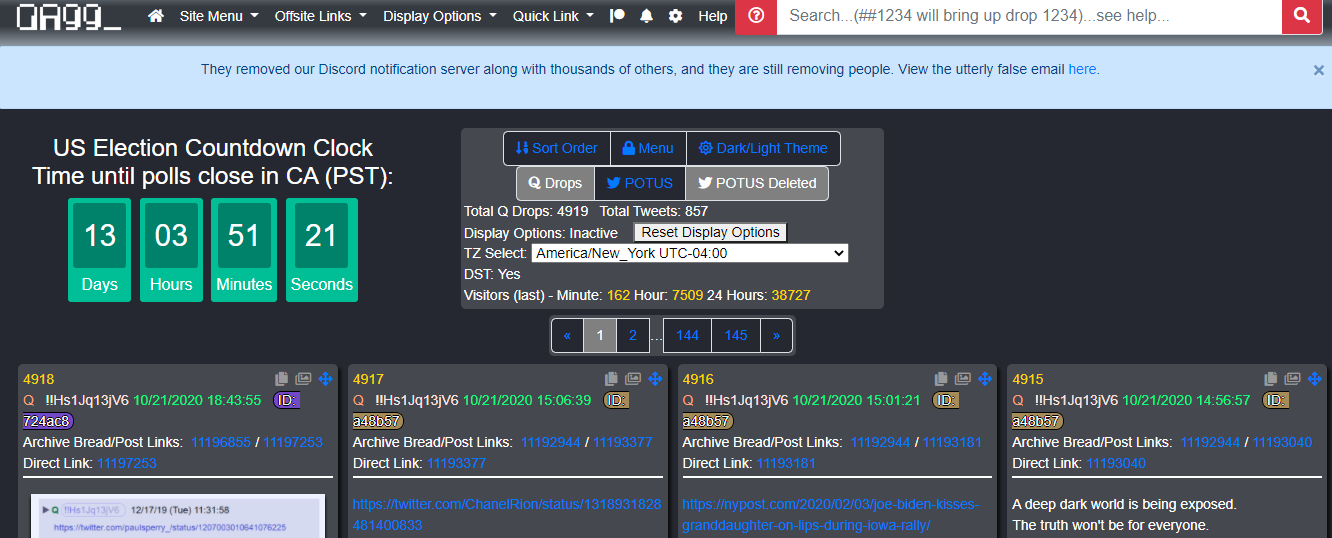Open image view icon for drop 4916
The width and height of the screenshot is (1332, 538).
tap(962, 379)
